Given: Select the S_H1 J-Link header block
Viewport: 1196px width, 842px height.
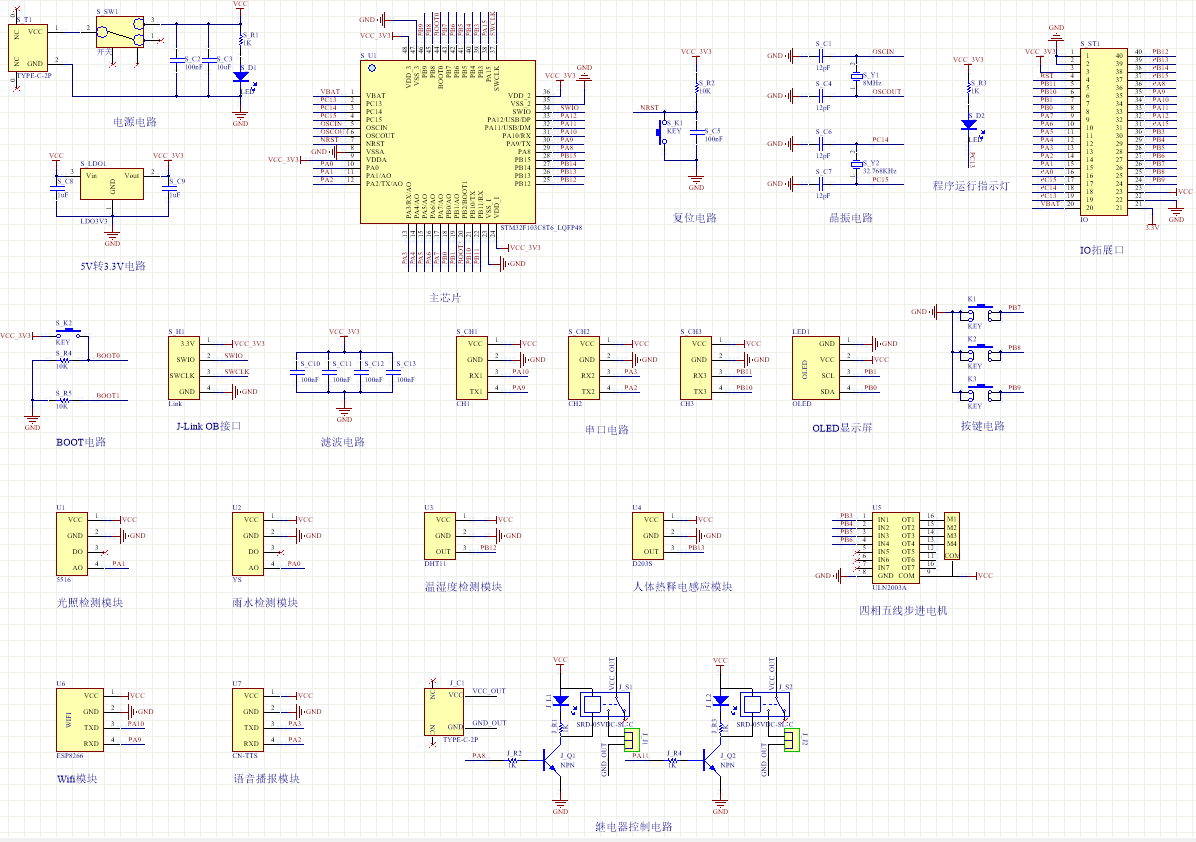Looking at the screenshot, I should coord(184,368).
